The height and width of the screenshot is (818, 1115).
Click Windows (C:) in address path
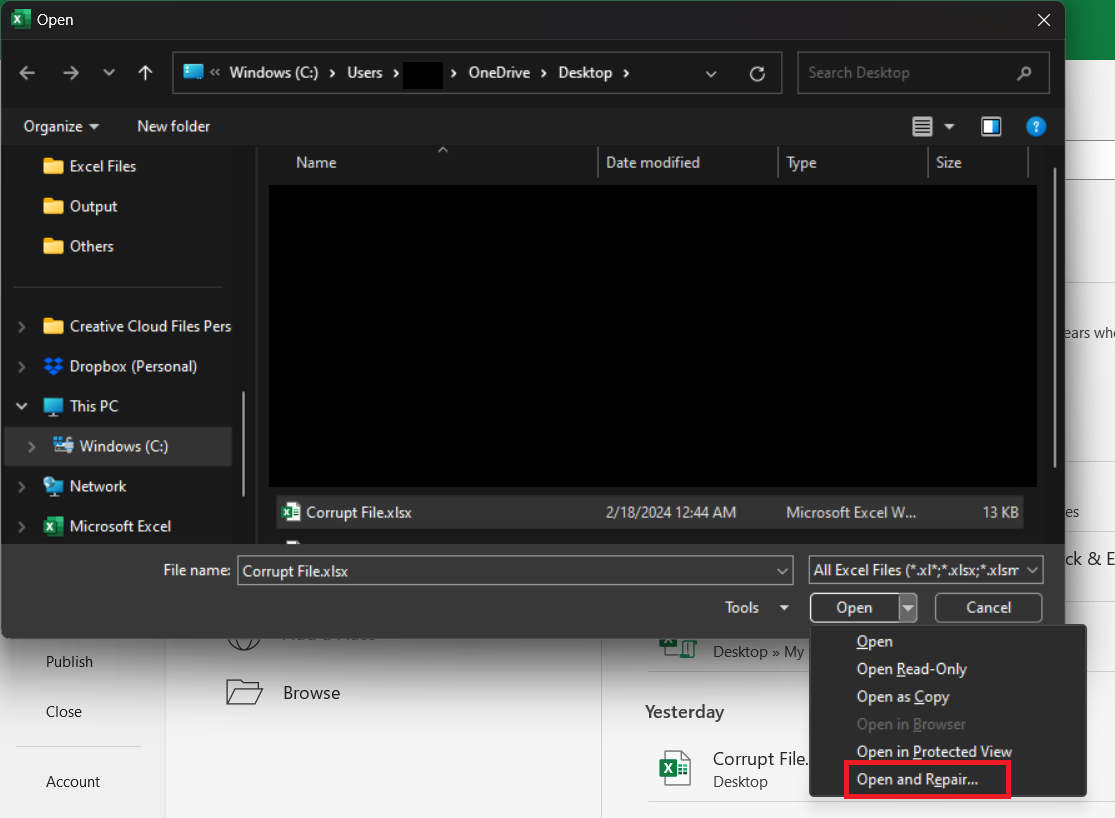pyautogui.click(x=274, y=73)
